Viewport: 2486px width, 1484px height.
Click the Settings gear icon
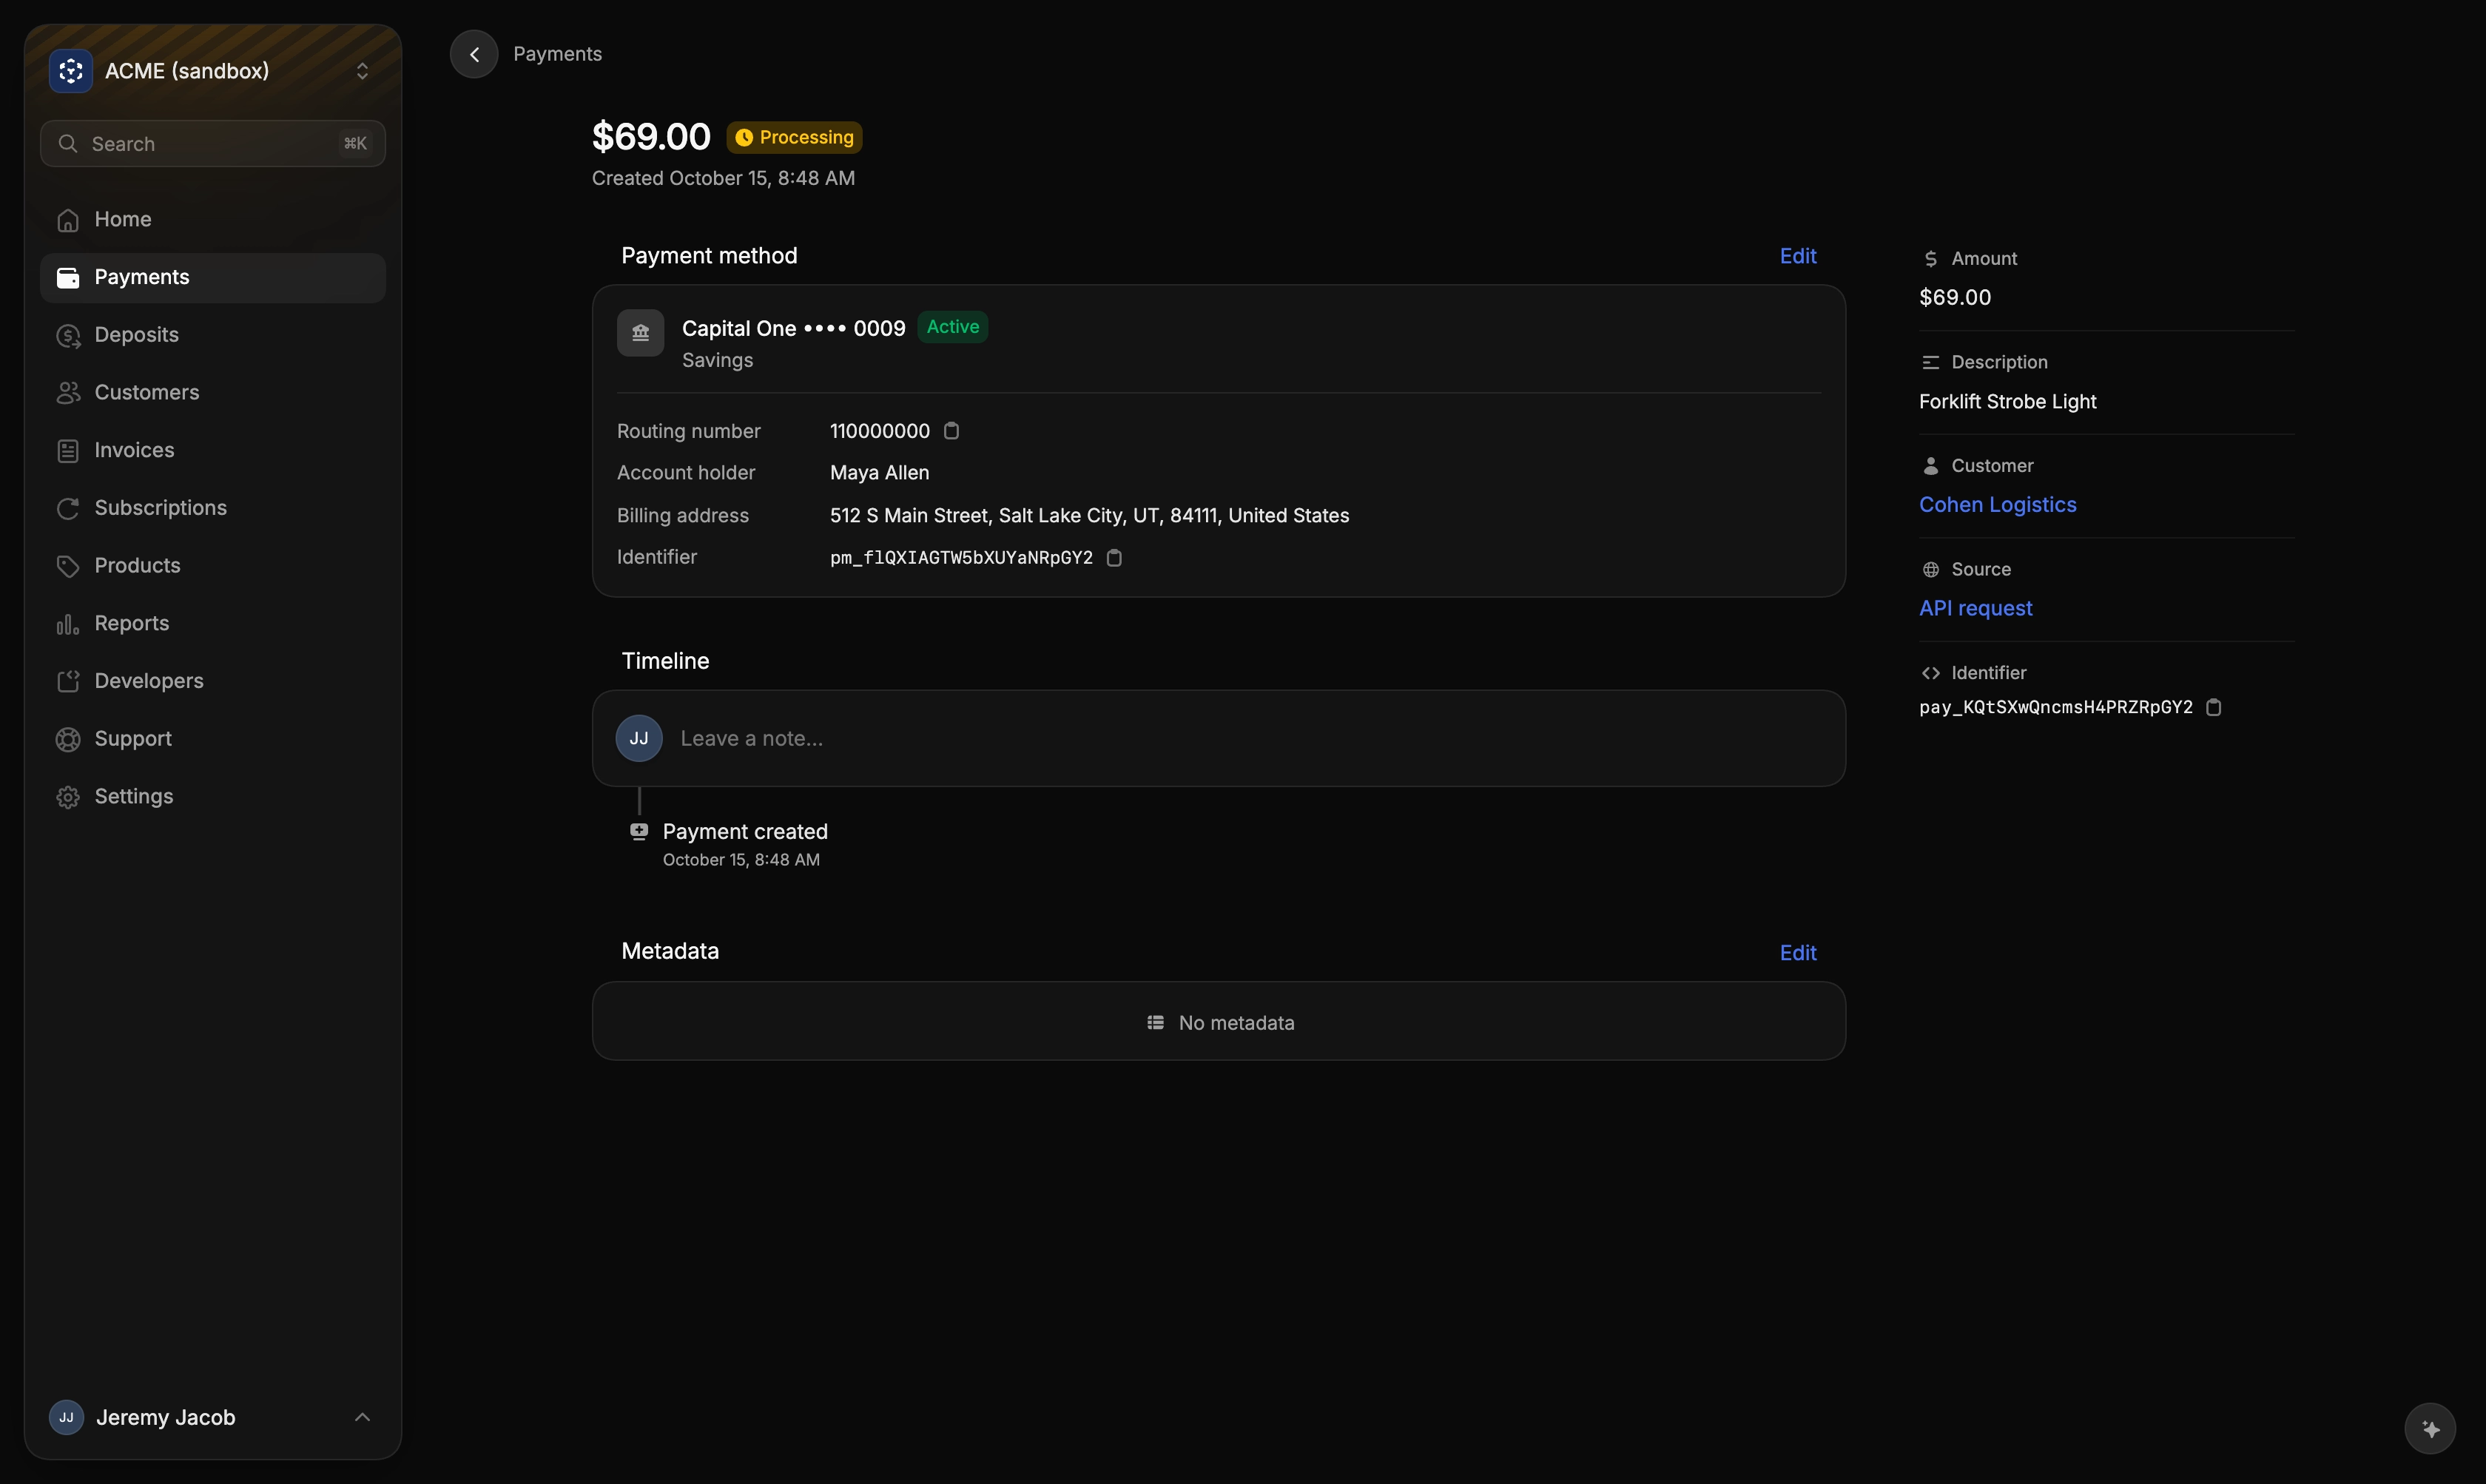(x=68, y=797)
